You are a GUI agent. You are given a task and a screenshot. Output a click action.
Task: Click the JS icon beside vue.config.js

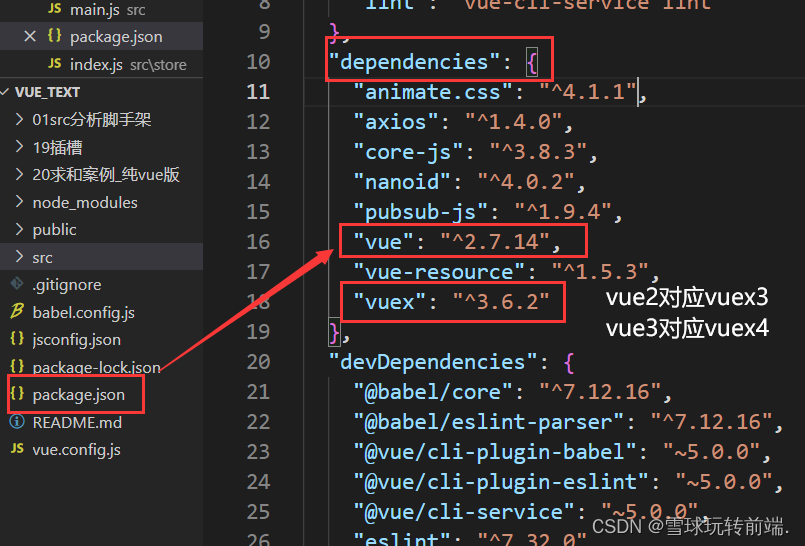(x=17, y=448)
